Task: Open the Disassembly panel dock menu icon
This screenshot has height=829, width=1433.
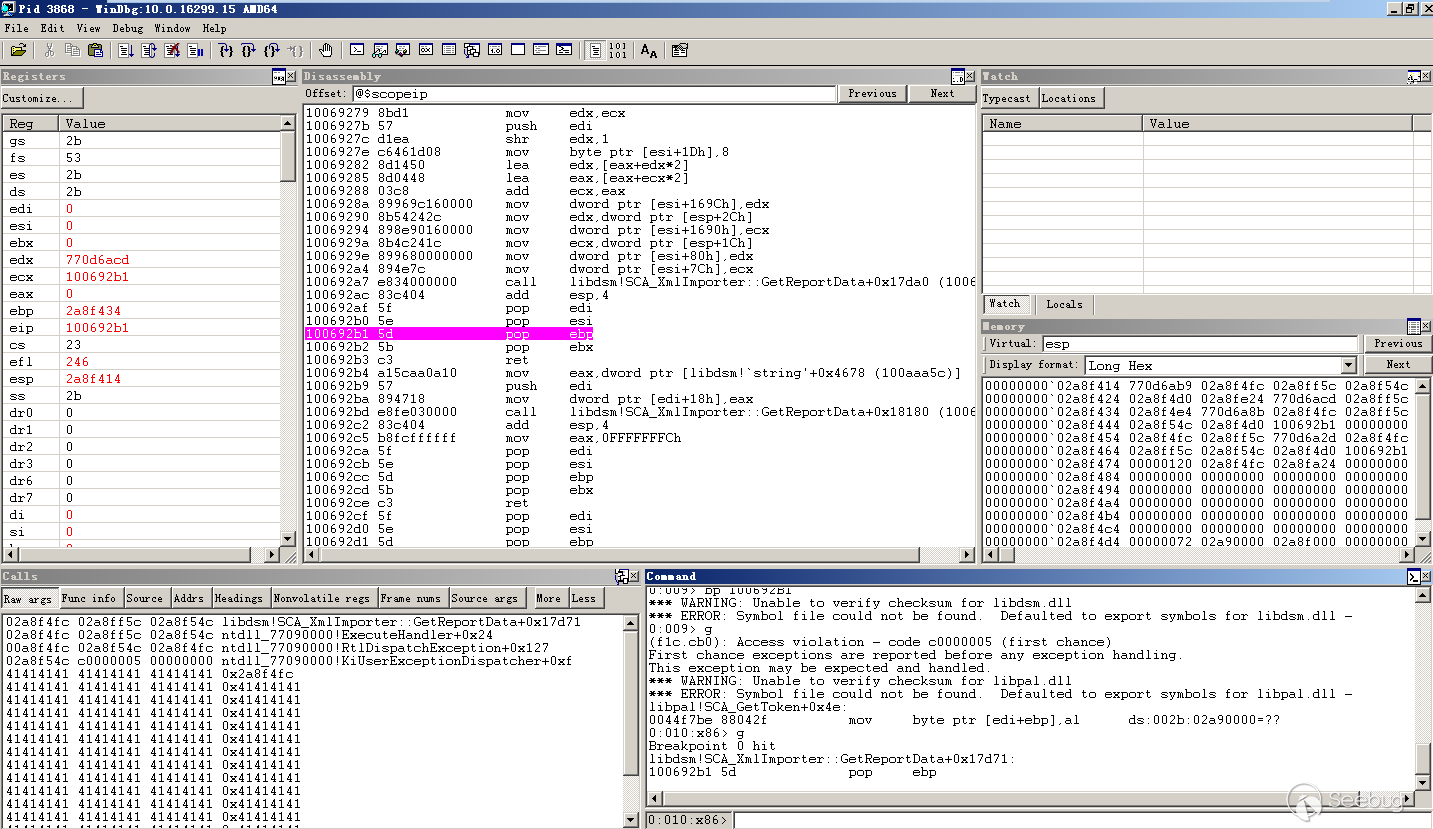Action: click(x=957, y=77)
